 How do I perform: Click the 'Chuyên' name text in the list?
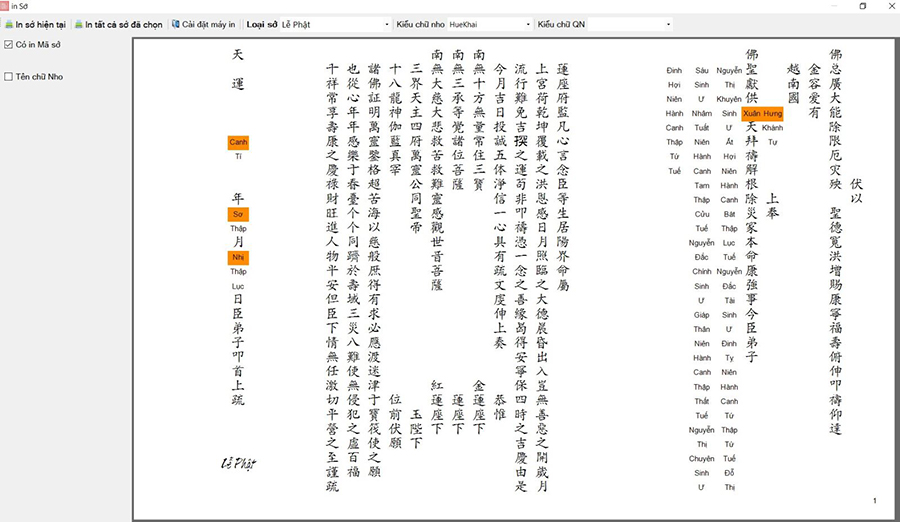[x=701, y=459]
